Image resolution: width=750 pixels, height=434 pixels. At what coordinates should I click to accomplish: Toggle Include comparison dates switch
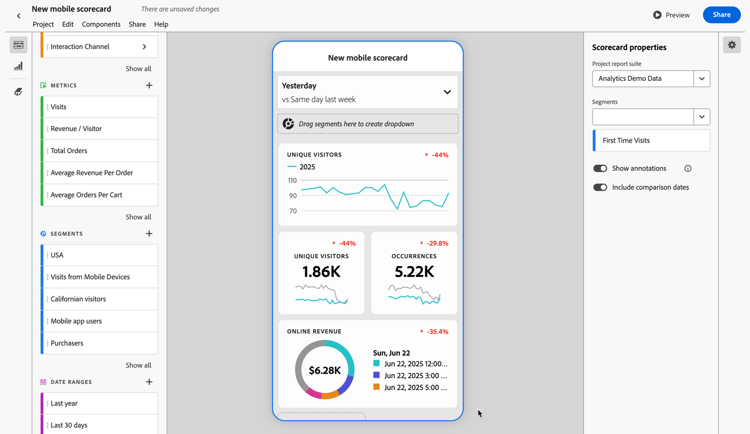pyautogui.click(x=600, y=188)
